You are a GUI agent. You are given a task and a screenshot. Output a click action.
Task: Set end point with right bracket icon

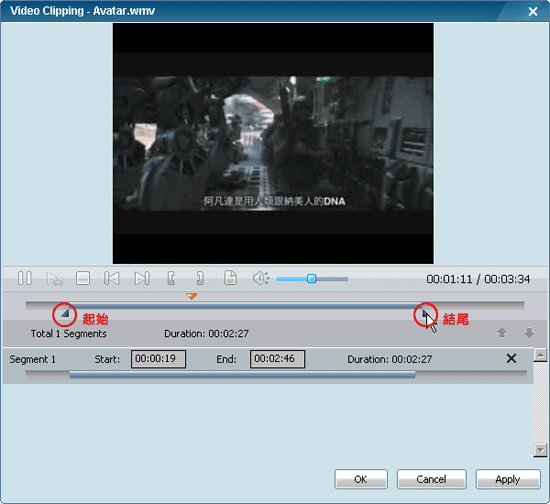tap(200, 278)
